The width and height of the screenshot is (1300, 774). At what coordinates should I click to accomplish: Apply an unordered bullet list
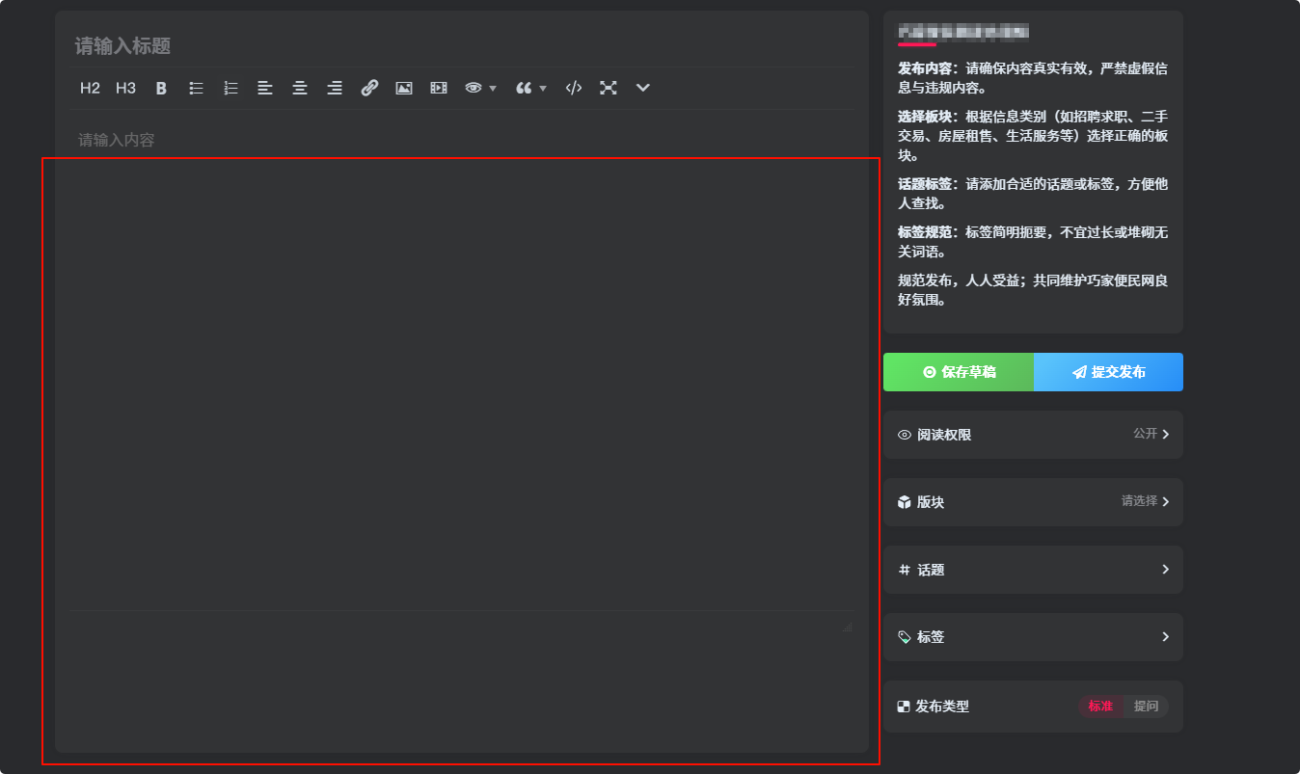point(195,88)
